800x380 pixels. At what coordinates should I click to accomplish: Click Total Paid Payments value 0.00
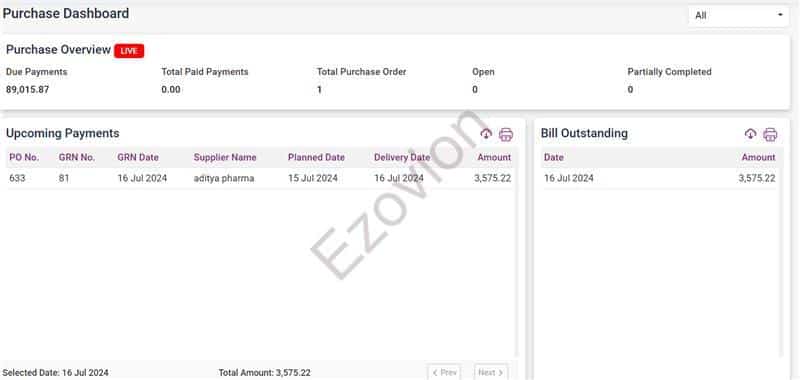171,90
